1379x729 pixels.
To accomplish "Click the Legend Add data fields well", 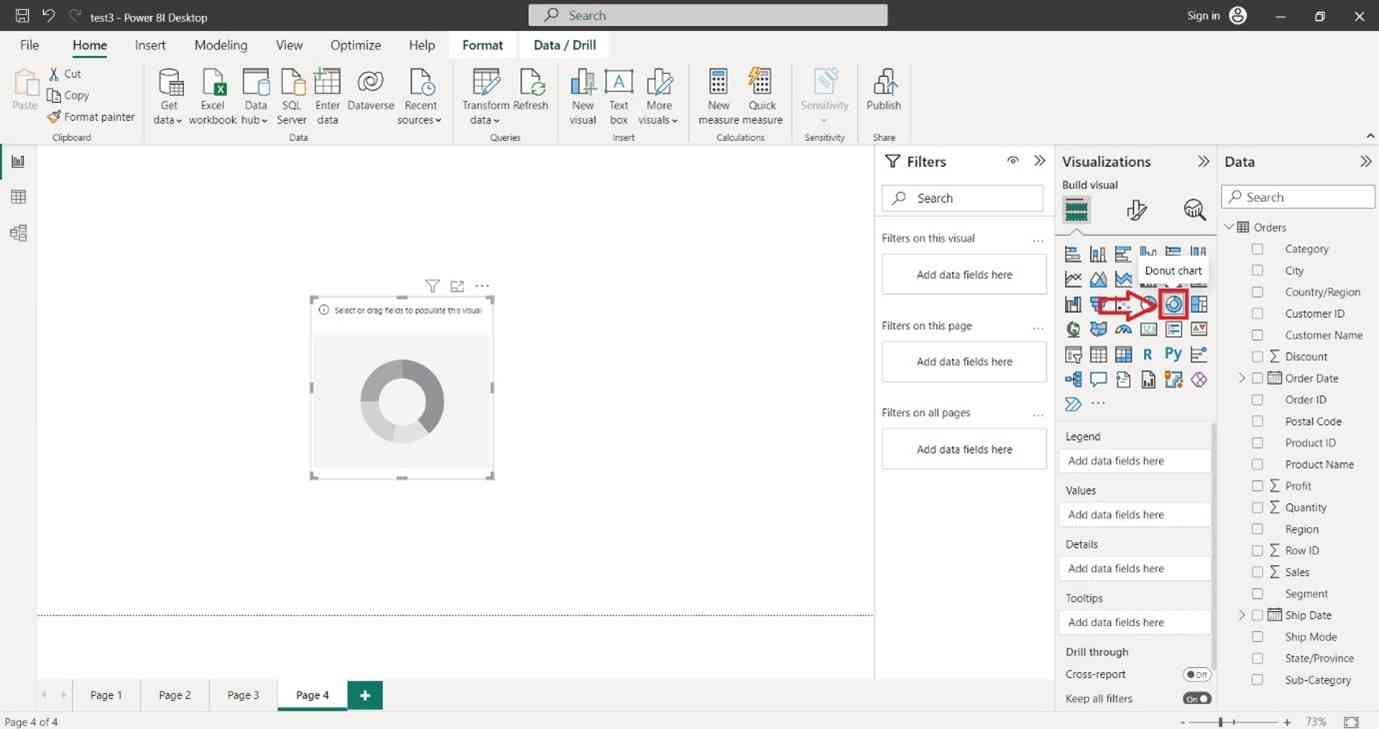I will [1134, 461].
